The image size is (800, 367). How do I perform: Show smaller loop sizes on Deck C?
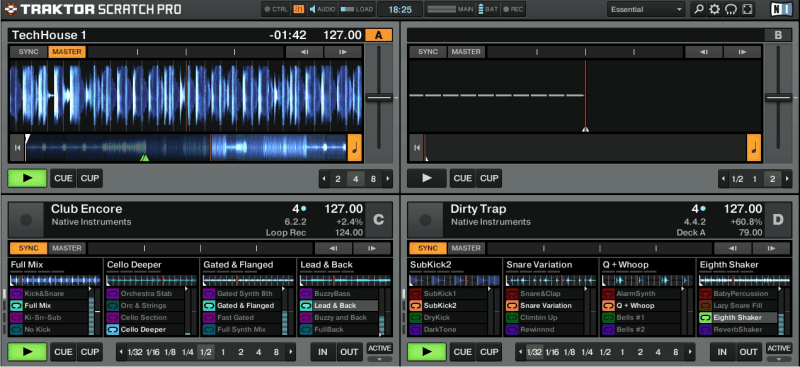click(121, 352)
